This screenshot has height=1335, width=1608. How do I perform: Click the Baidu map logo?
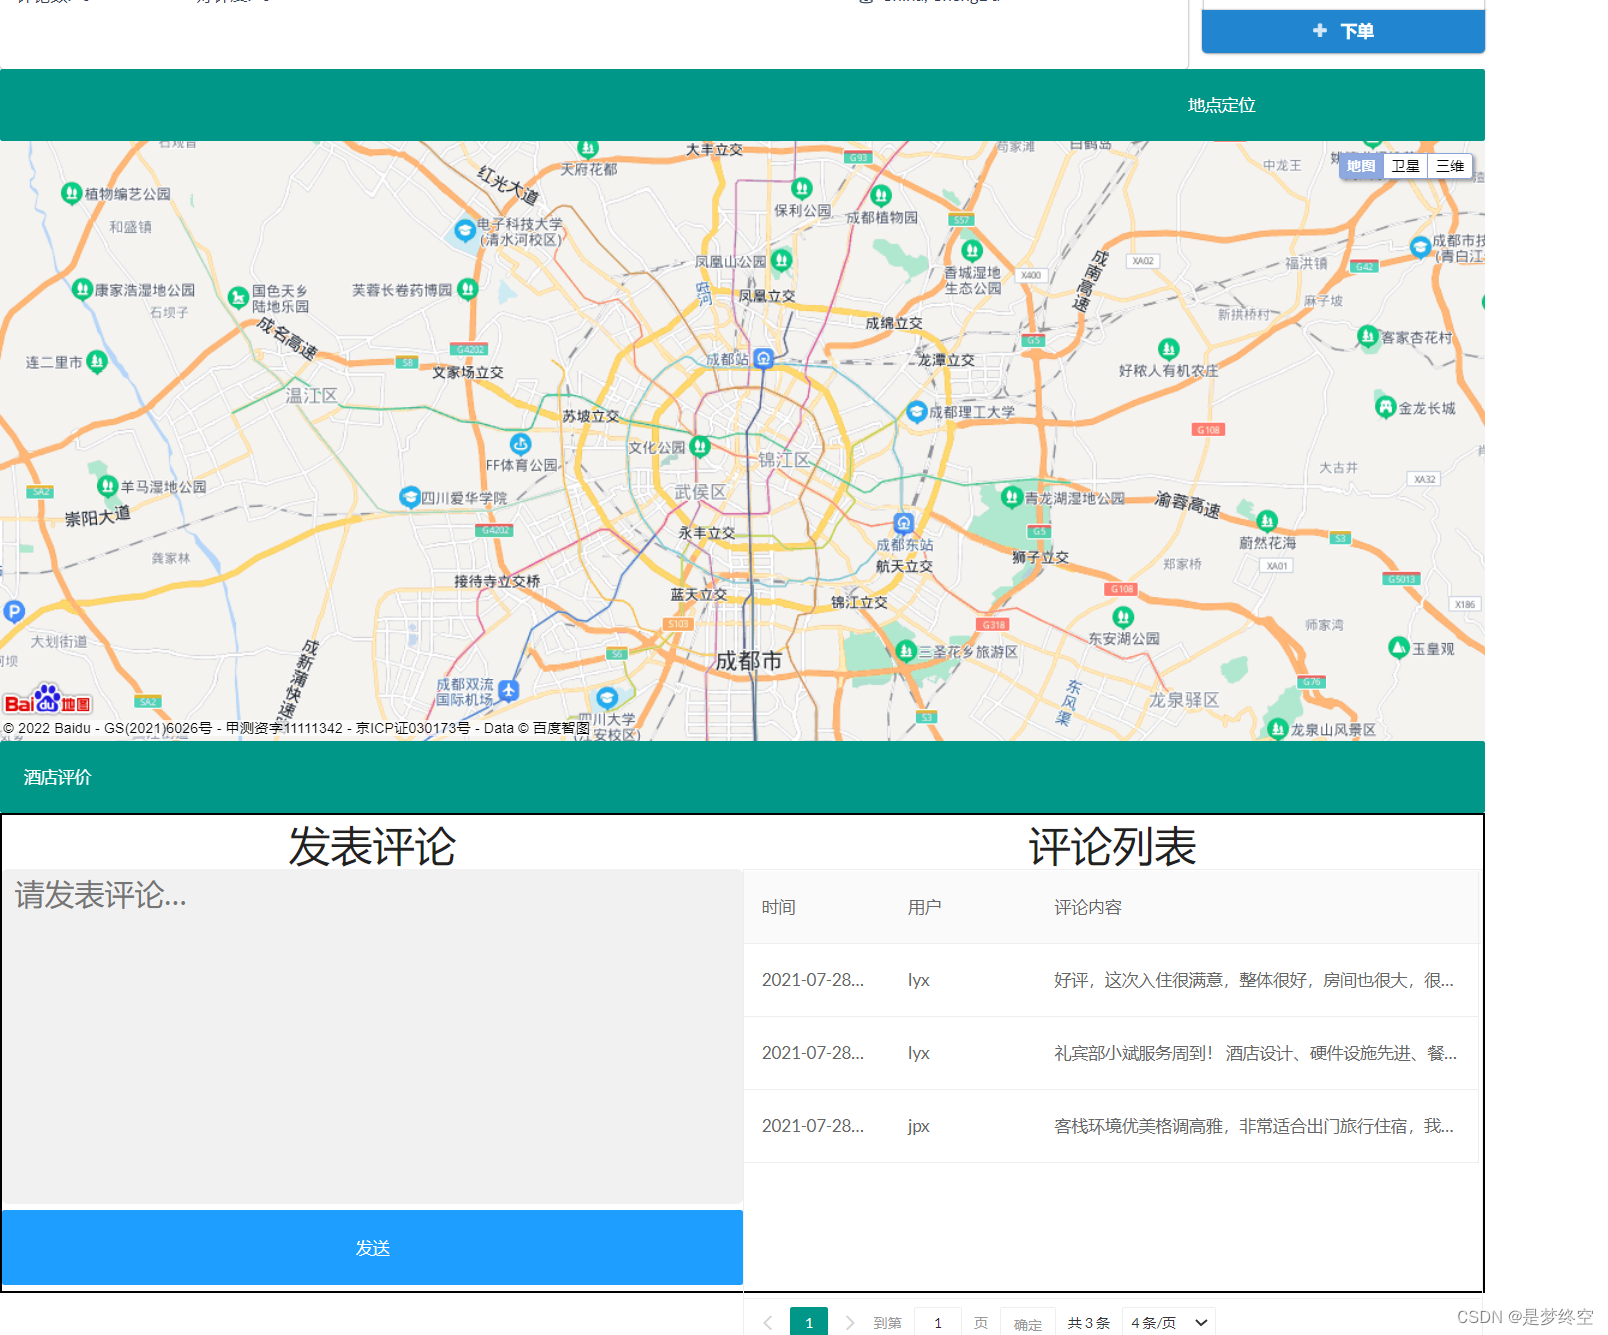(x=47, y=699)
